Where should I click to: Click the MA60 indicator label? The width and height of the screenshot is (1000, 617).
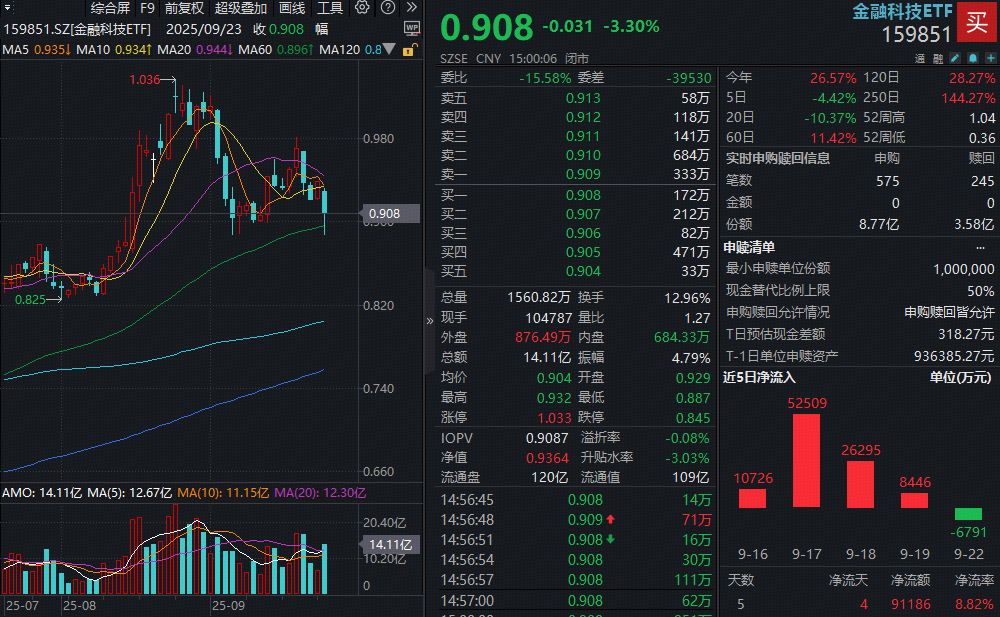click(x=255, y=50)
